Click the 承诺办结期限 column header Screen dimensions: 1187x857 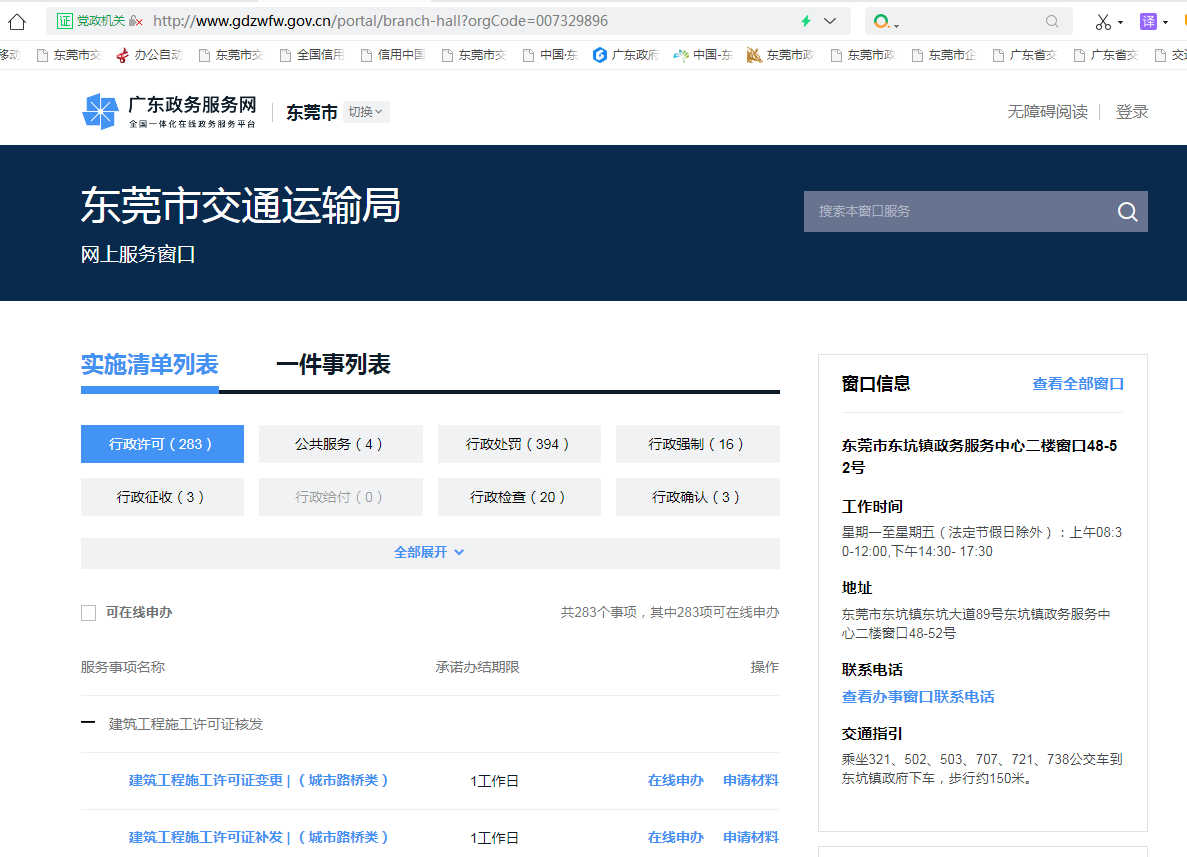click(478, 667)
